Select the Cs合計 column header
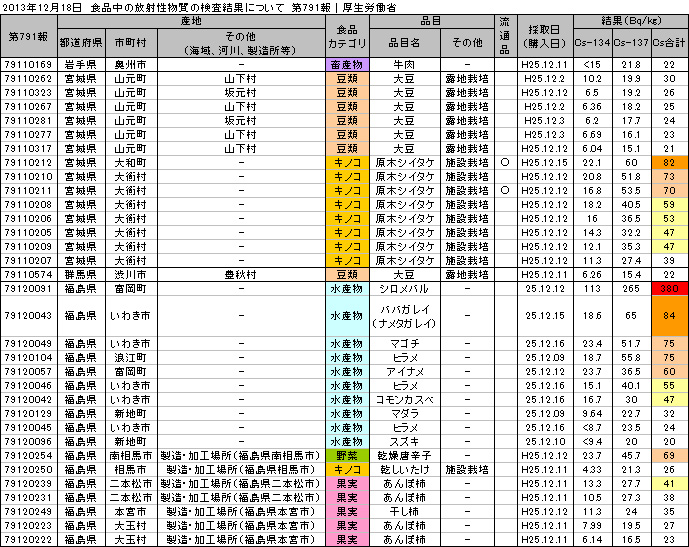Image resolution: width=689 pixels, height=547 pixels. tap(667, 44)
